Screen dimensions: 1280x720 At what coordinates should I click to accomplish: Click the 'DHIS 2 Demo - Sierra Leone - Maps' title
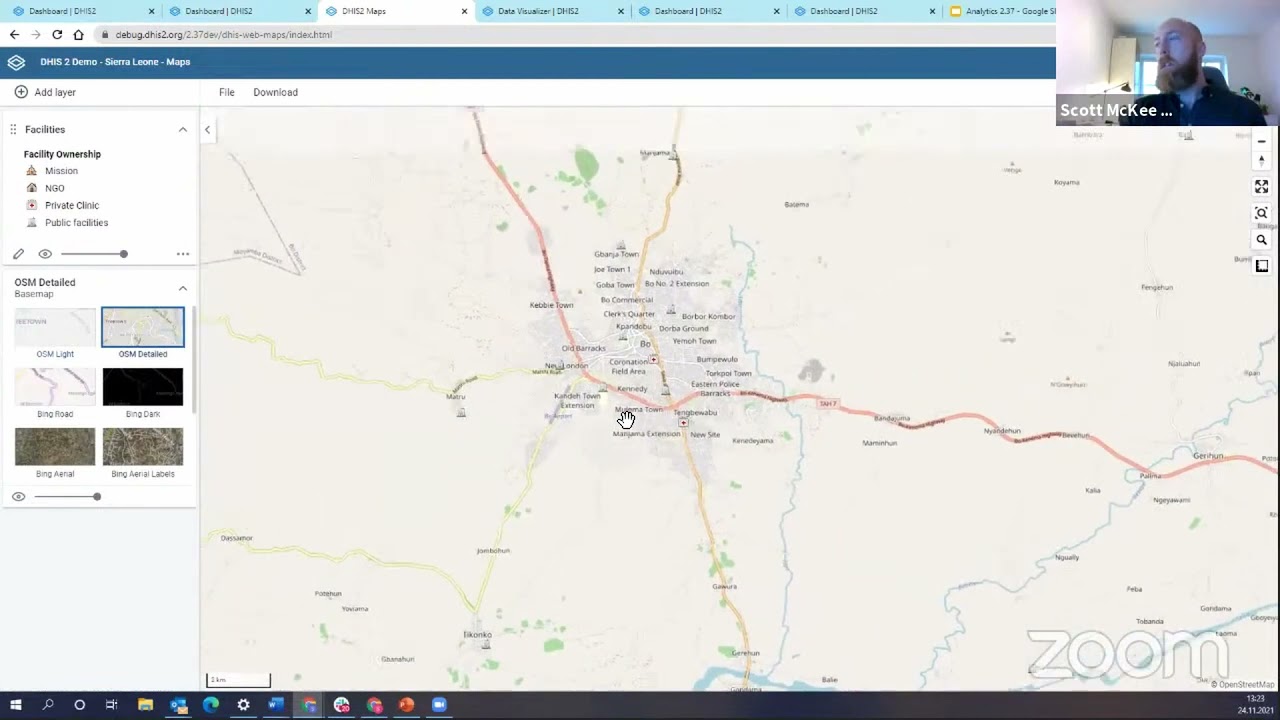pos(115,62)
